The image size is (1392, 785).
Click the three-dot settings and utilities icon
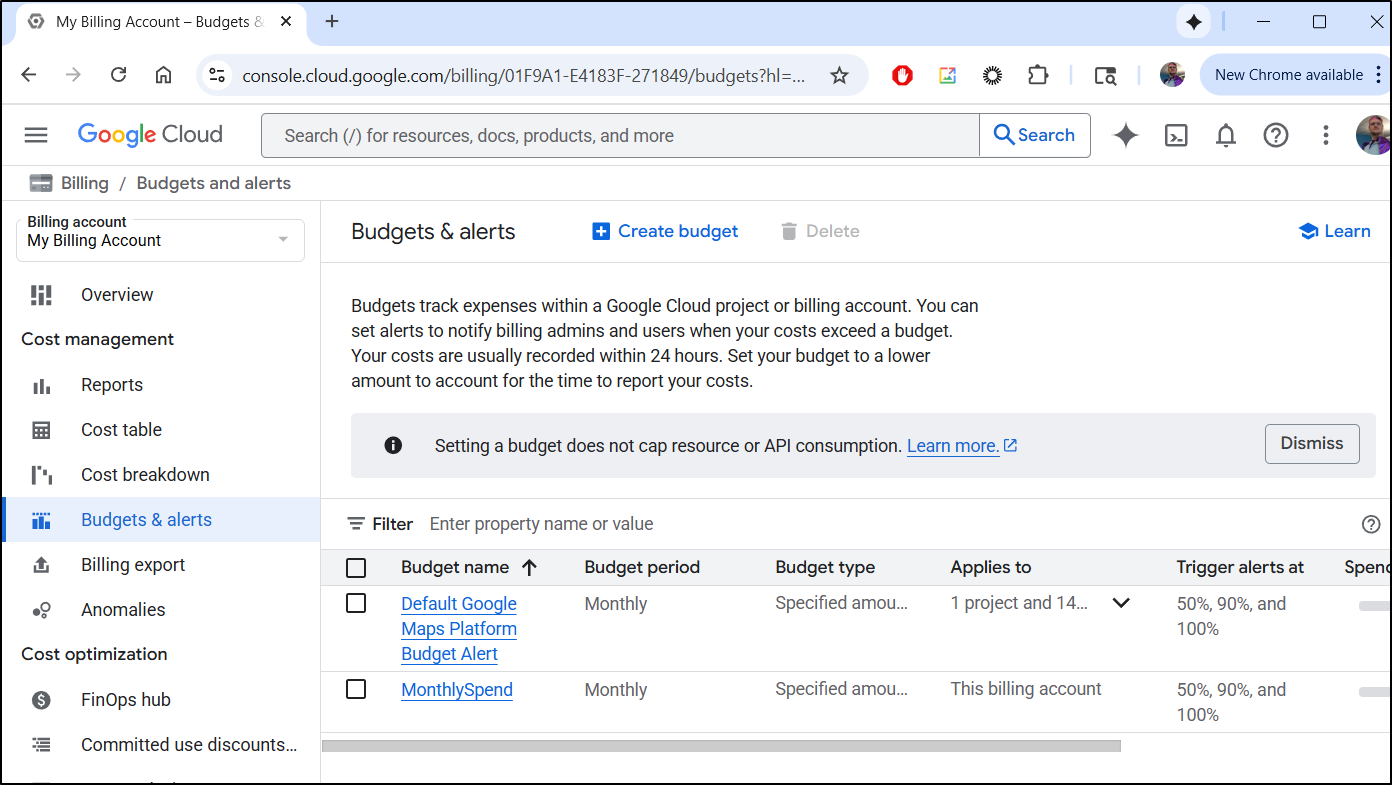(x=1326, y=135)
